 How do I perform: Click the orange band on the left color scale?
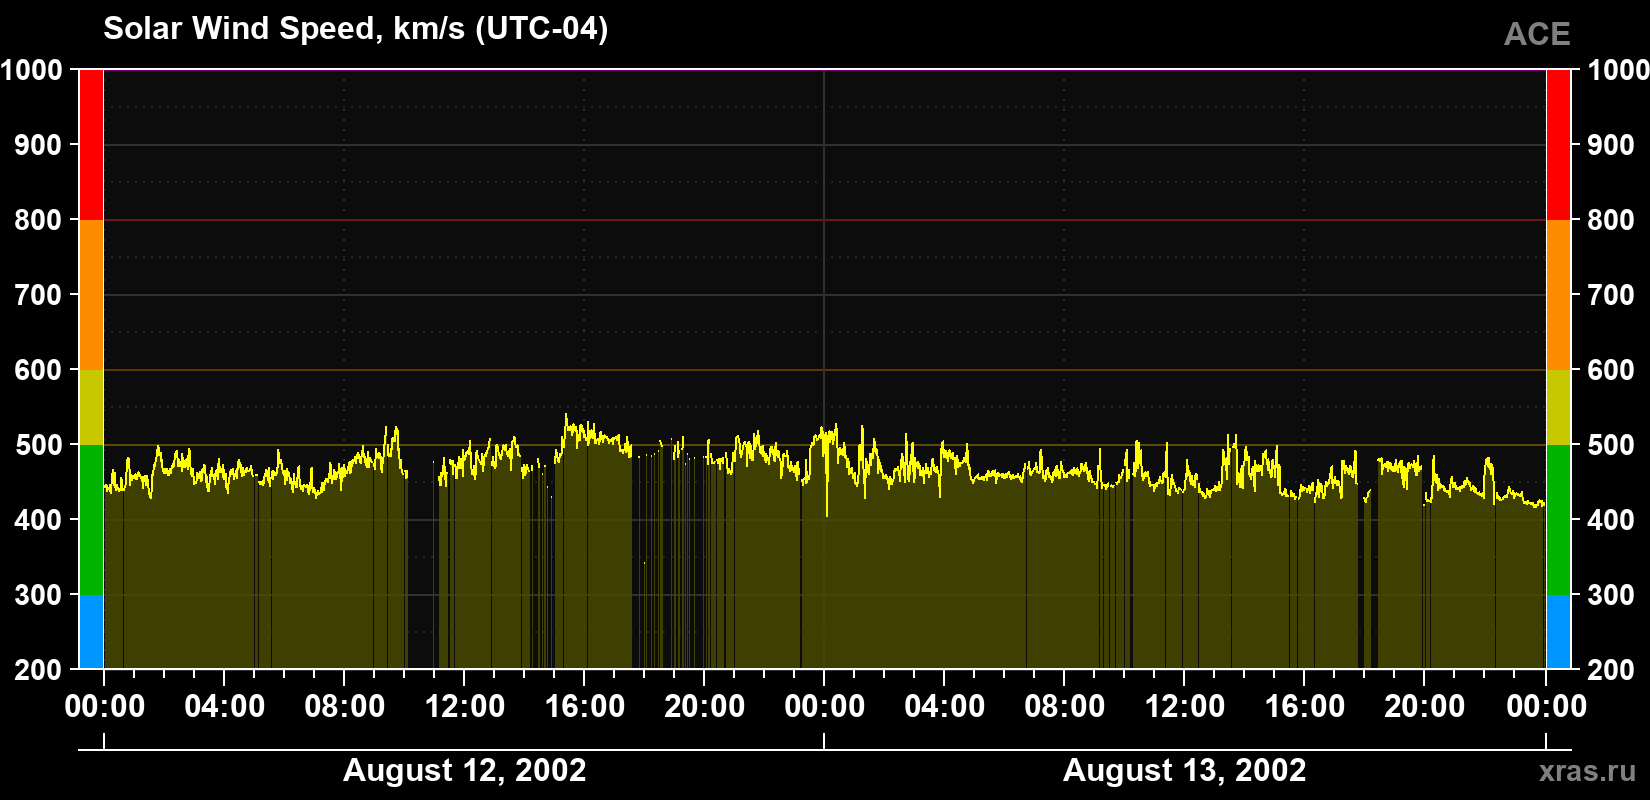[x=91, y=295]
